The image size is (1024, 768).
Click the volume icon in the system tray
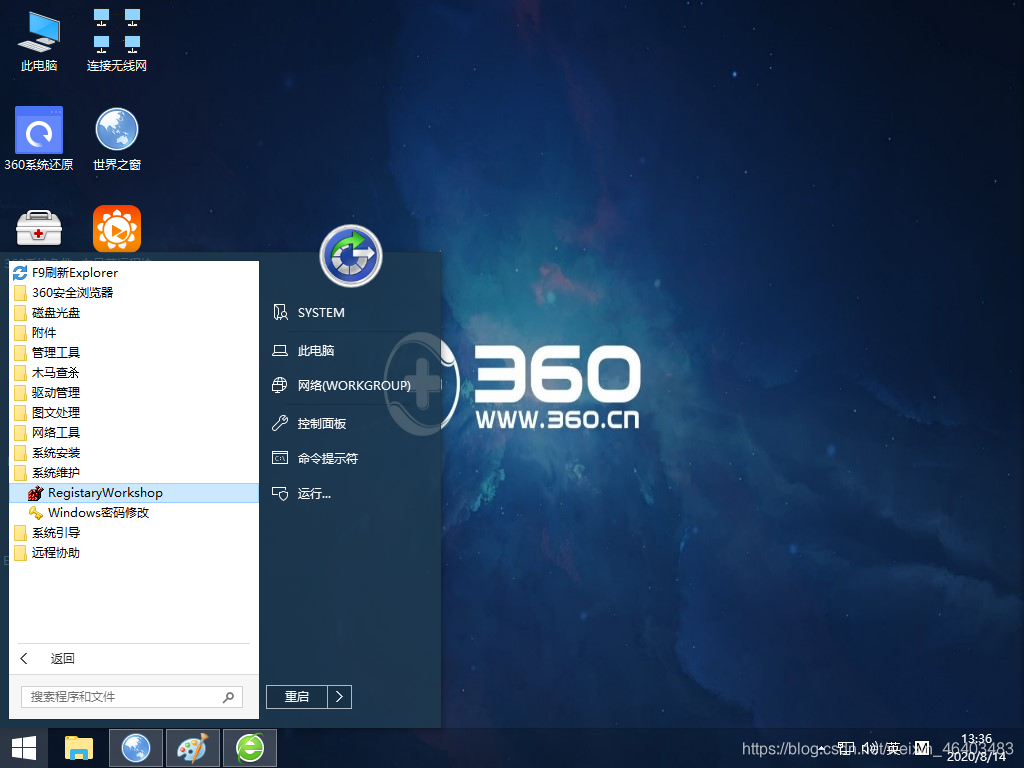pyautogui.click(x=868, y=748)
